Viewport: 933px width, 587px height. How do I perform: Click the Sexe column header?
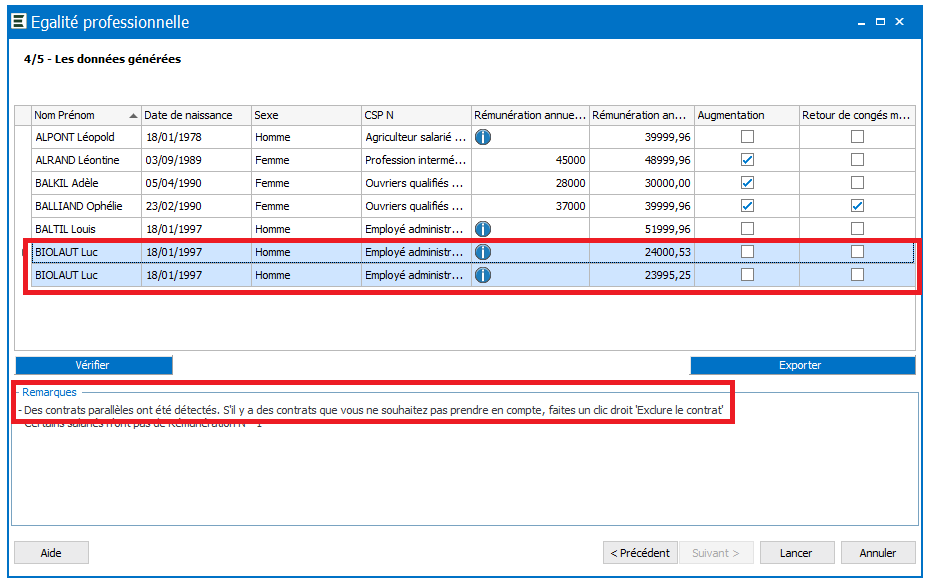pyautogui.click(x=306, y=115)
